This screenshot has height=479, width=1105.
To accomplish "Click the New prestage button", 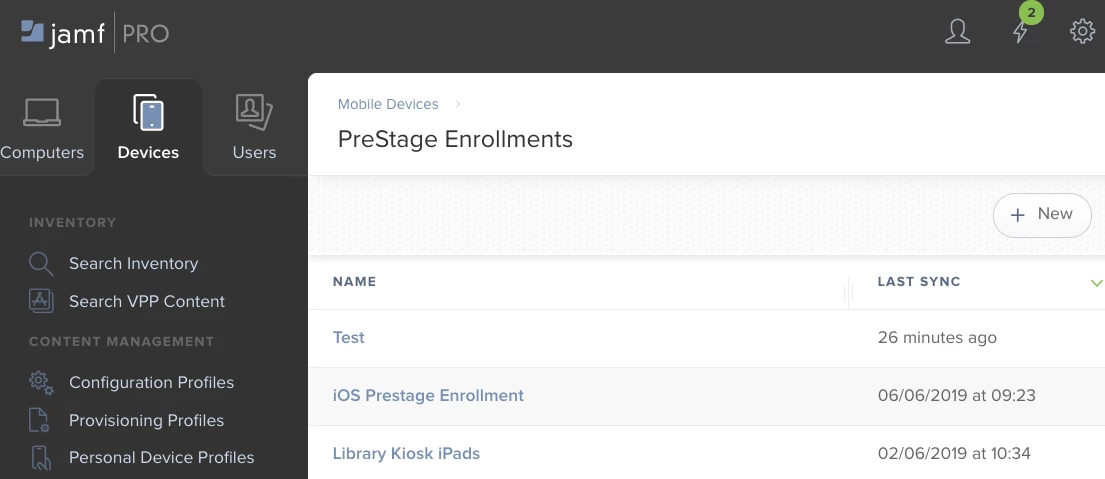I will pyautogui.click(x=1042, y=215).
